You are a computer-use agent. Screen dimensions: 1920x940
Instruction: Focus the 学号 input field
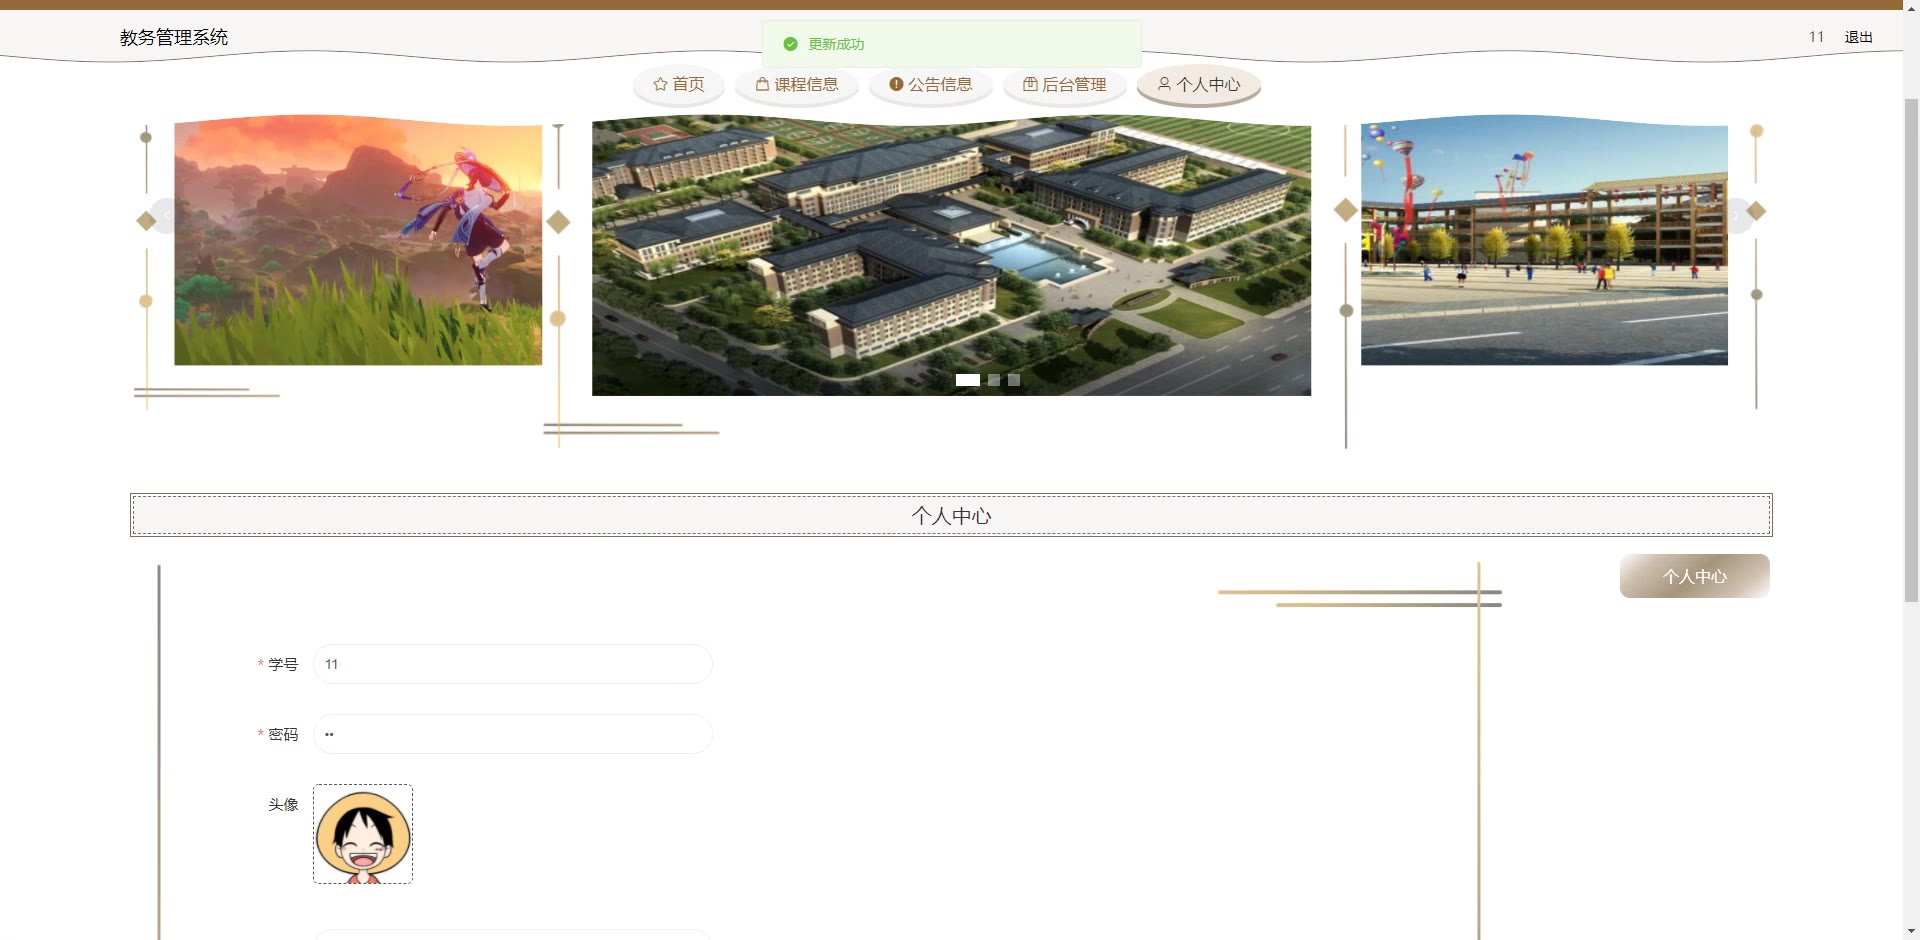[513, 664]
